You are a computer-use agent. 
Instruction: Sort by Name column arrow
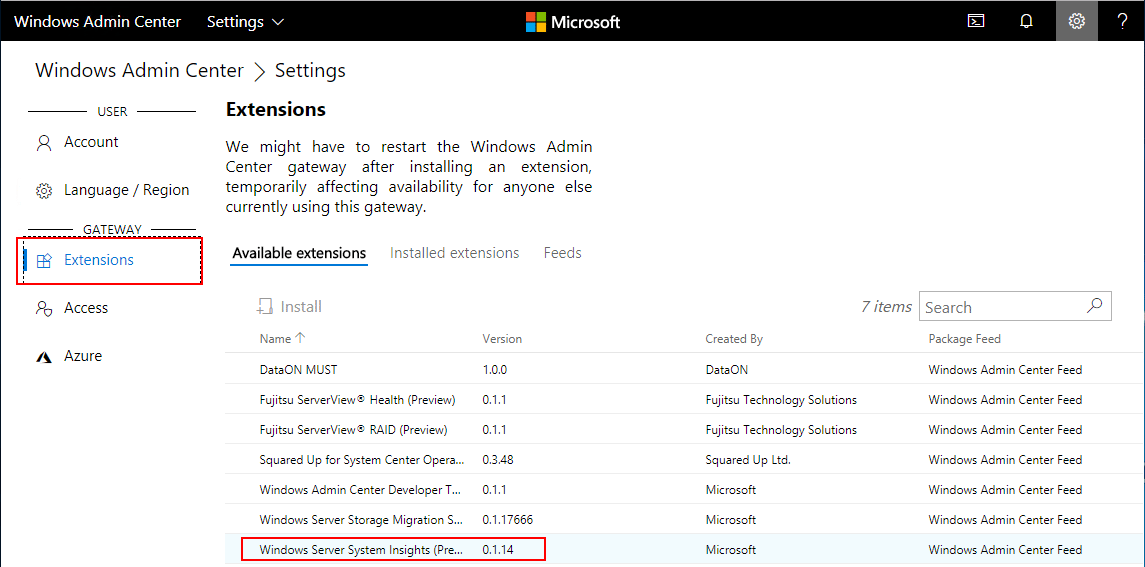click(301, 338)
